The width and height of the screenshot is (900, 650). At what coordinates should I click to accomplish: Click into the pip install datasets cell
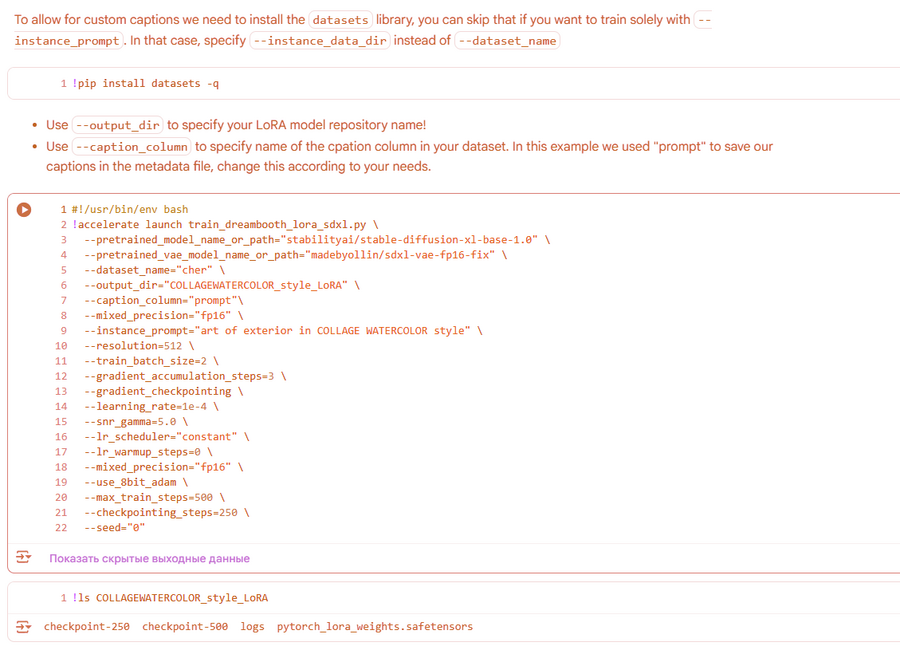click(146, 84)
